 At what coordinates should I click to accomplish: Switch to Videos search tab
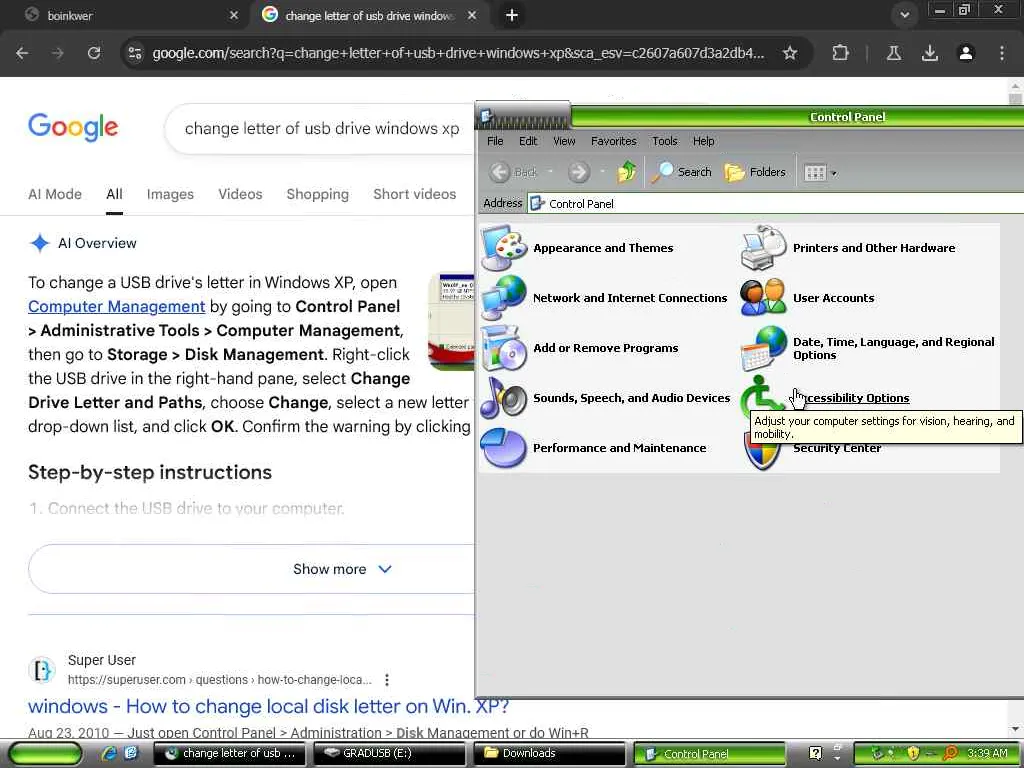point(240,194)
